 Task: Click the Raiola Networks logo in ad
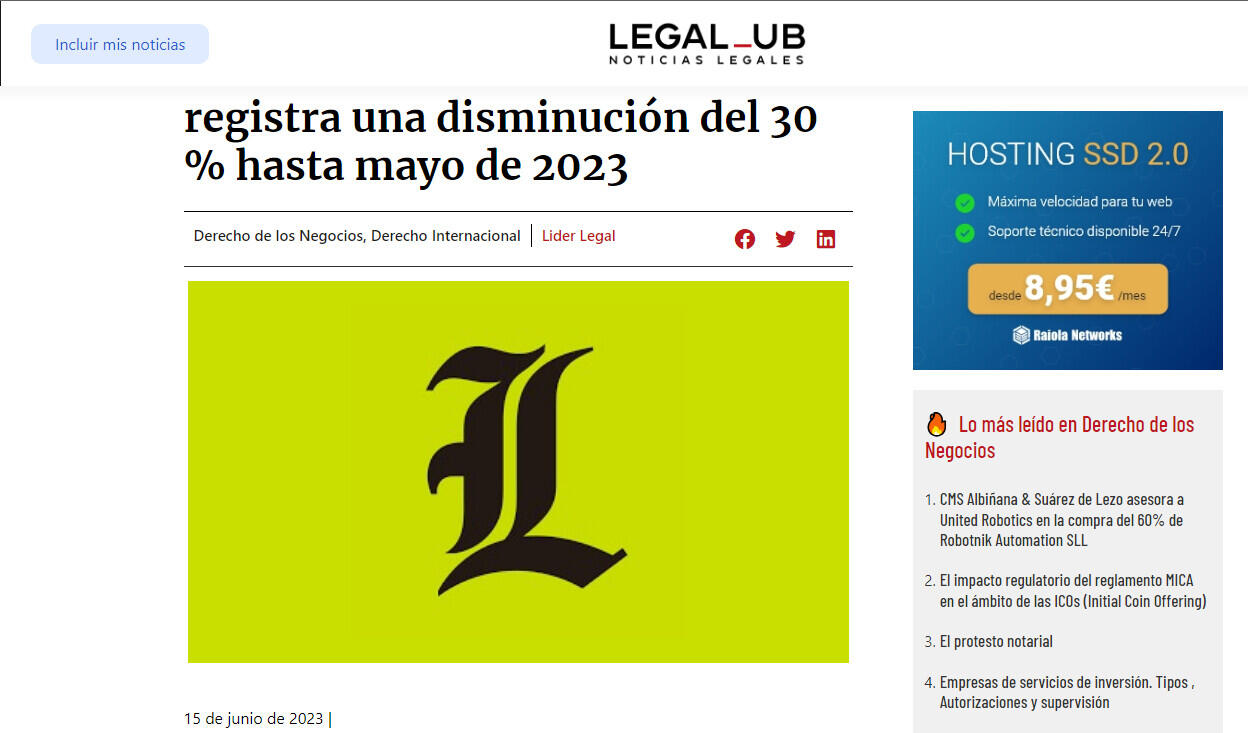point(1067,335)
